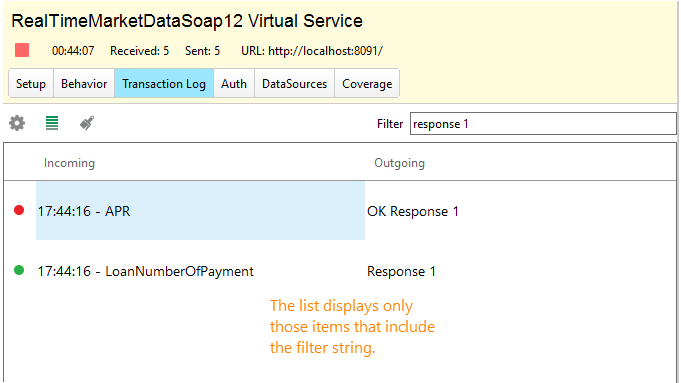Click green status dot of LoanNumberOfPayment entry

pos(19,270)
